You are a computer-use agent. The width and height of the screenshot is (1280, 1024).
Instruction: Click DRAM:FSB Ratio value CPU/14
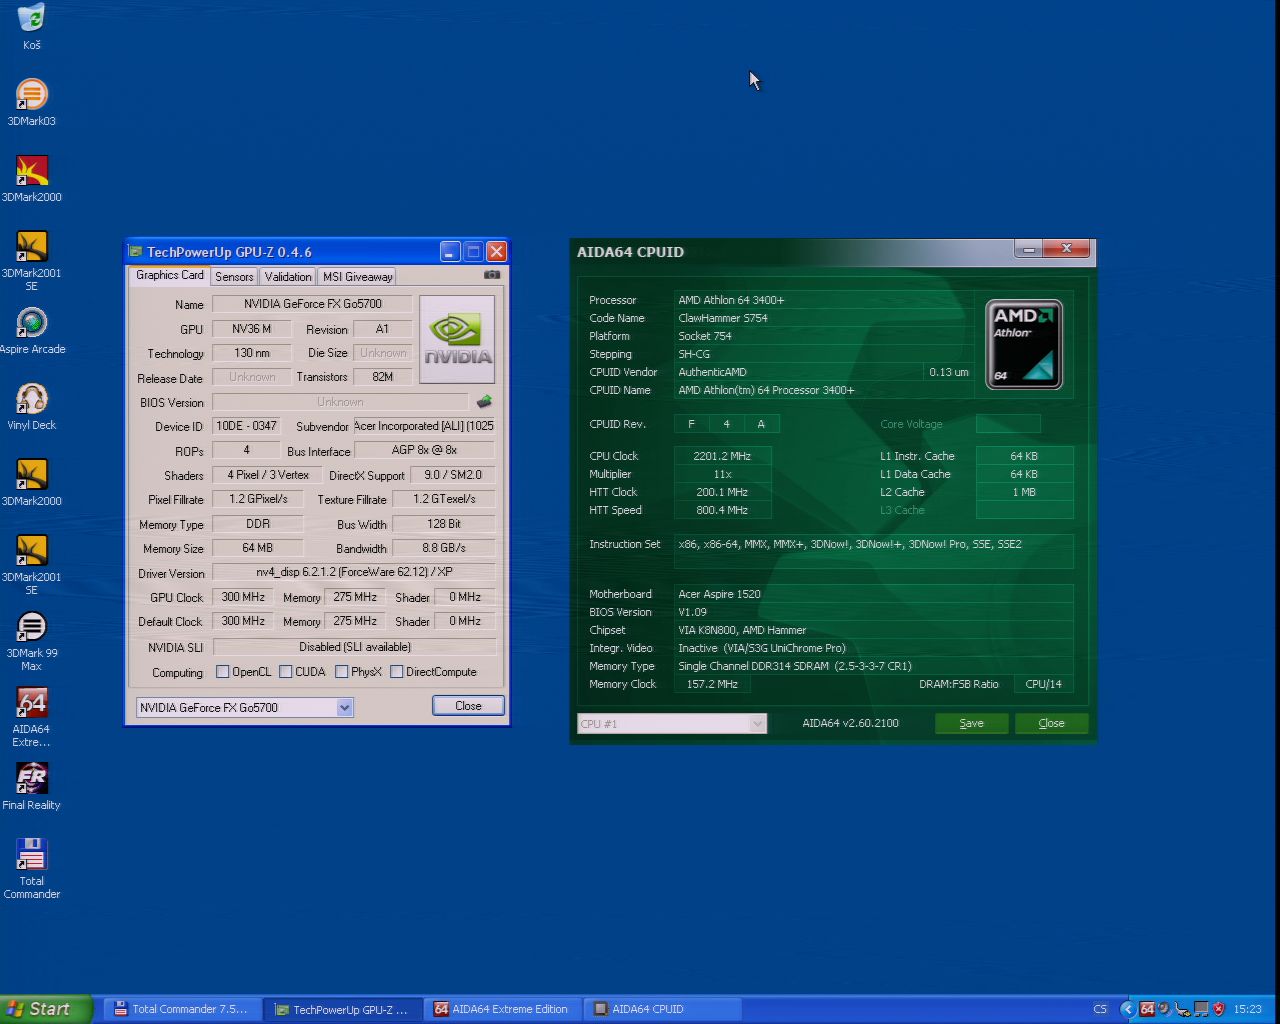[x=1043, y=684]
